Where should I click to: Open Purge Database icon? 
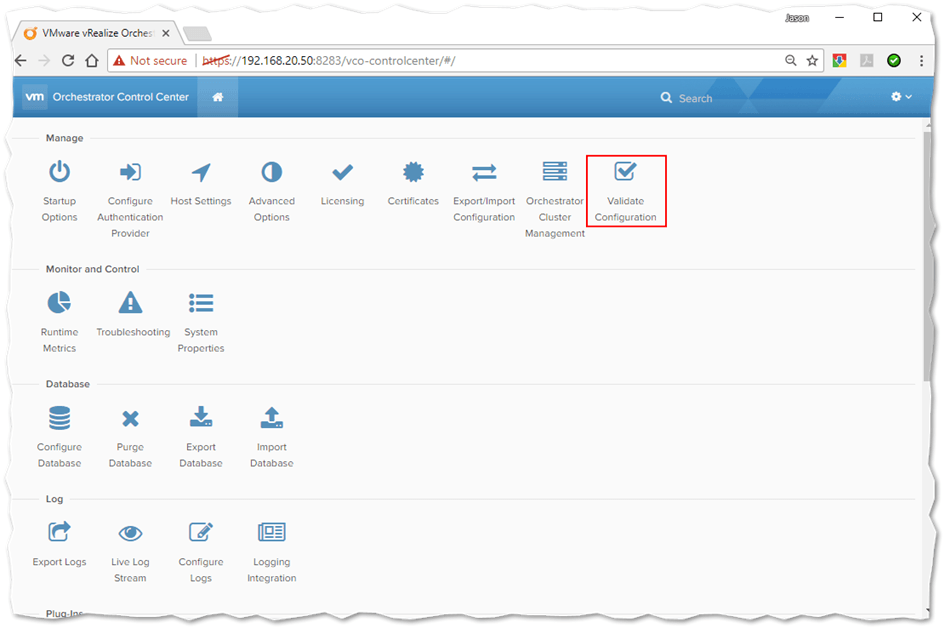[x=130, y=418]
